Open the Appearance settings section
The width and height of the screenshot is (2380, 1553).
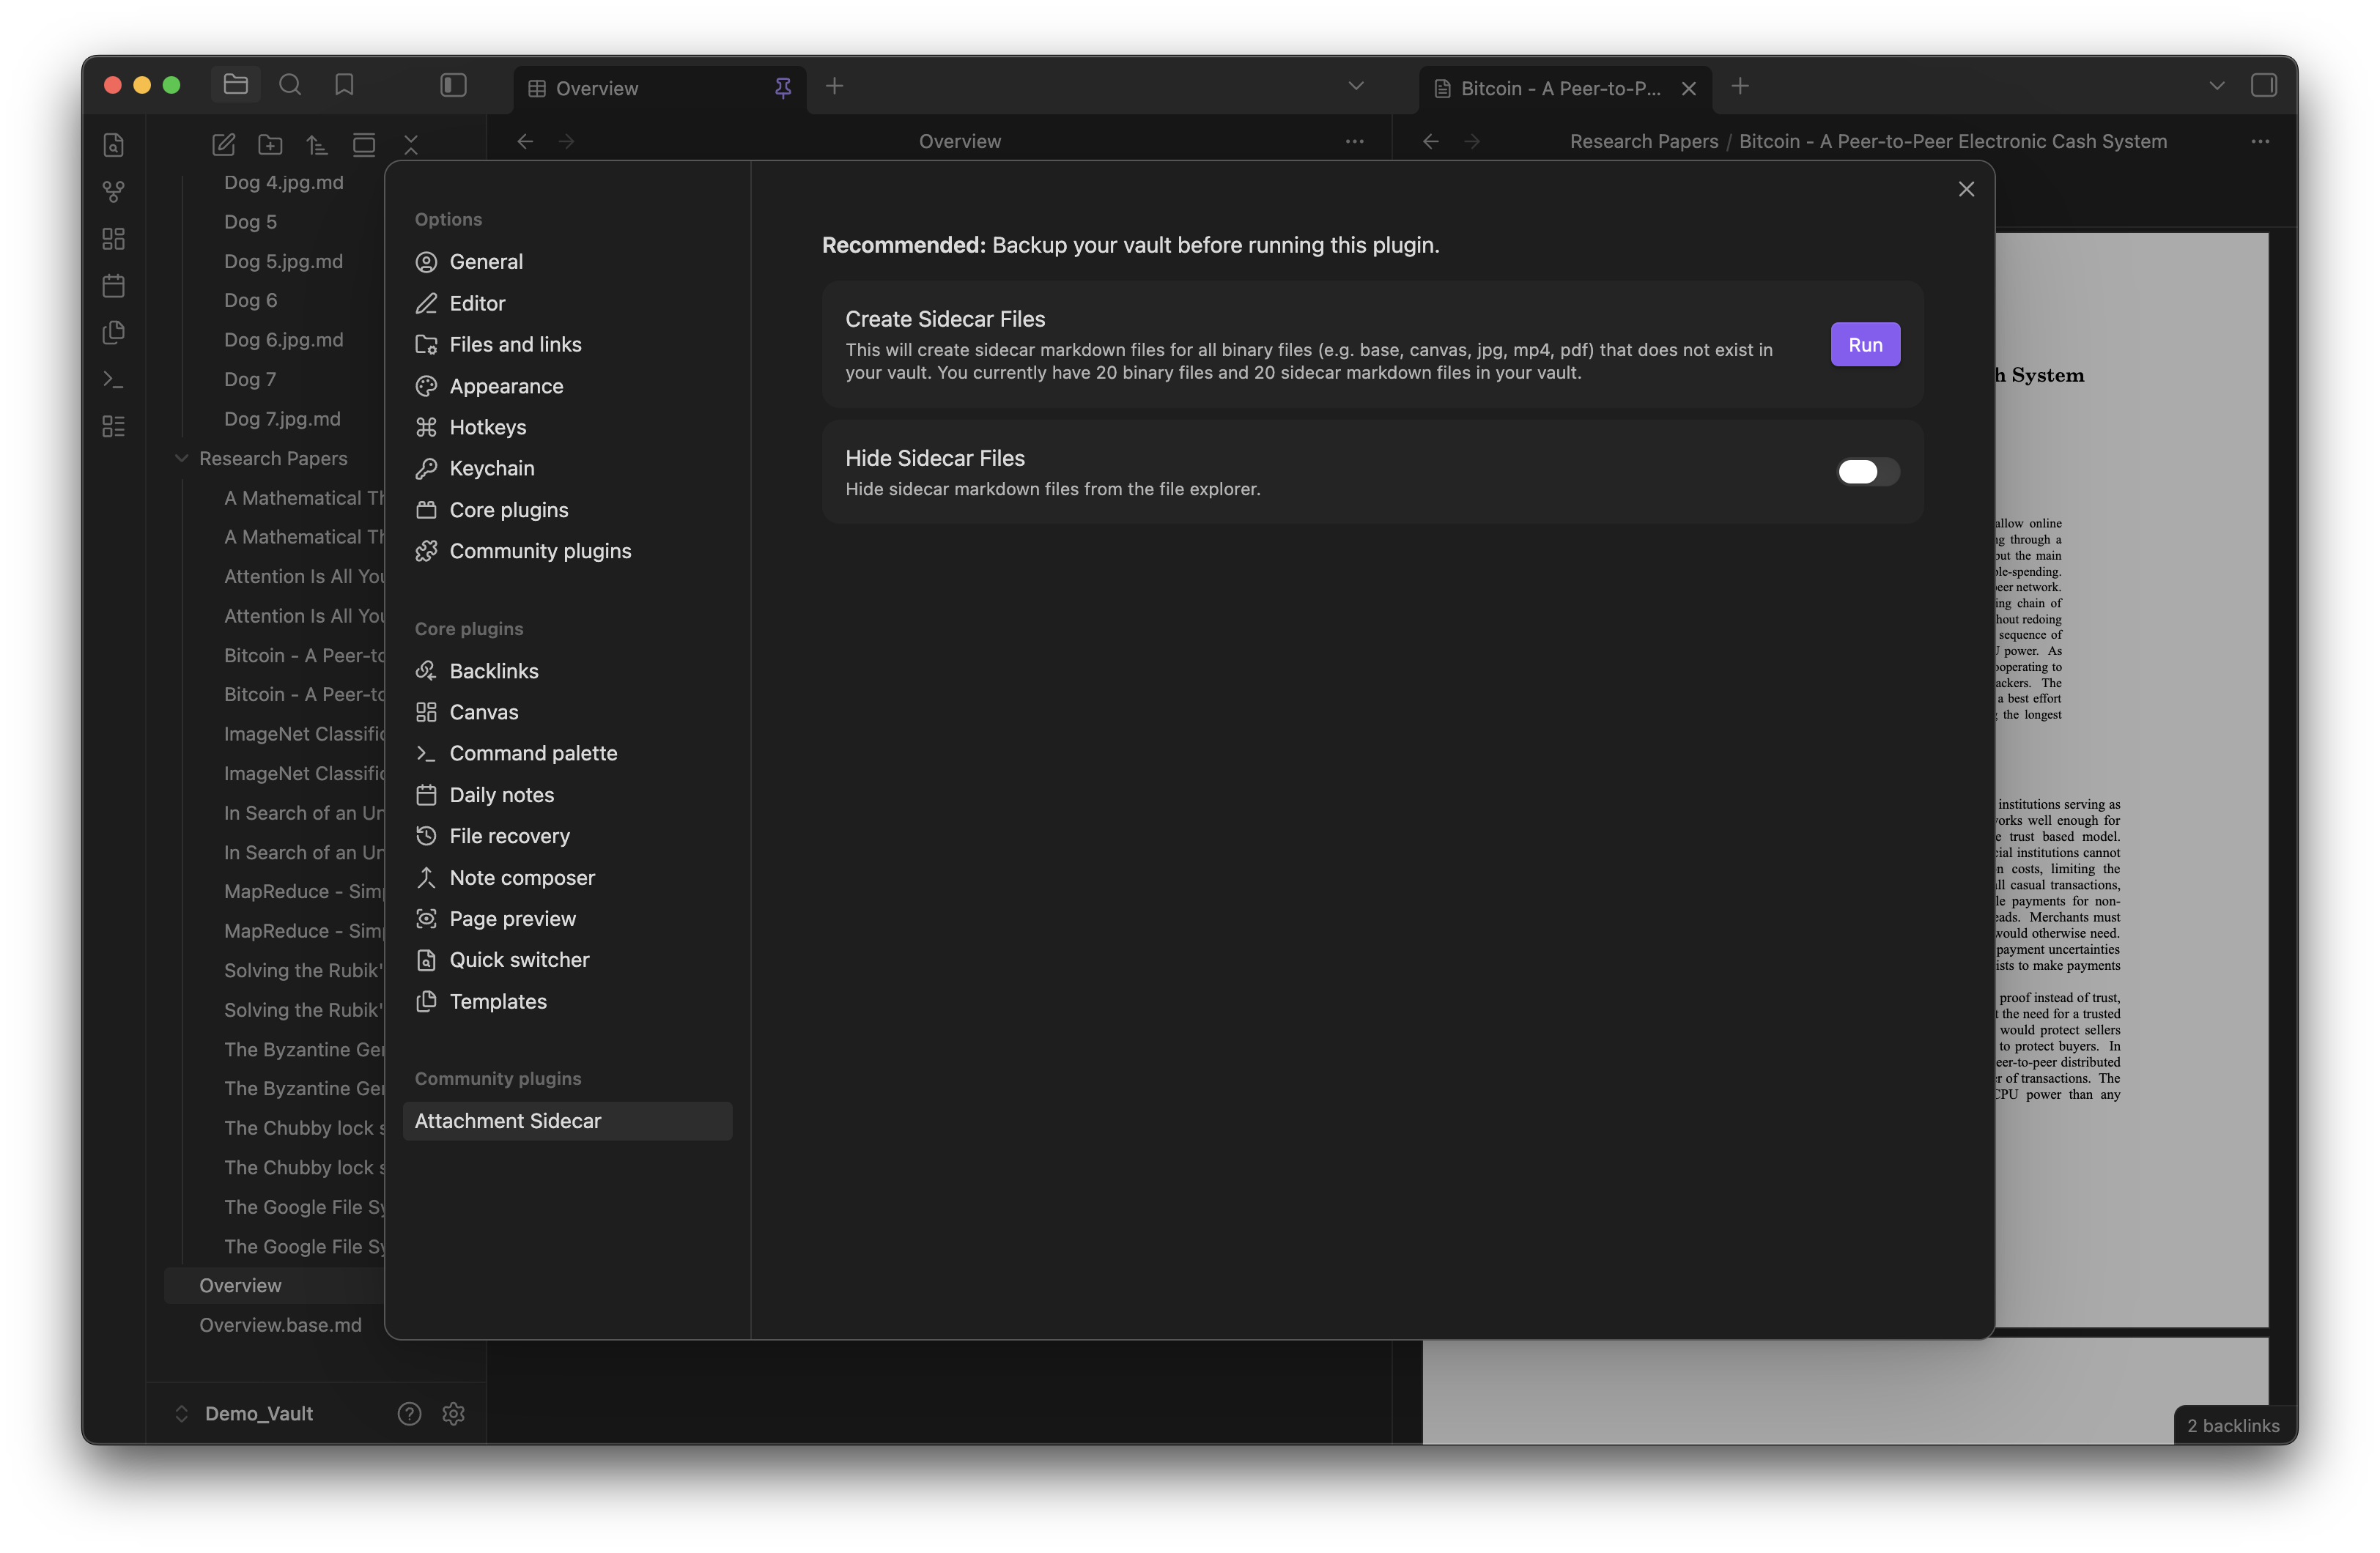click(x=506, y=386)
